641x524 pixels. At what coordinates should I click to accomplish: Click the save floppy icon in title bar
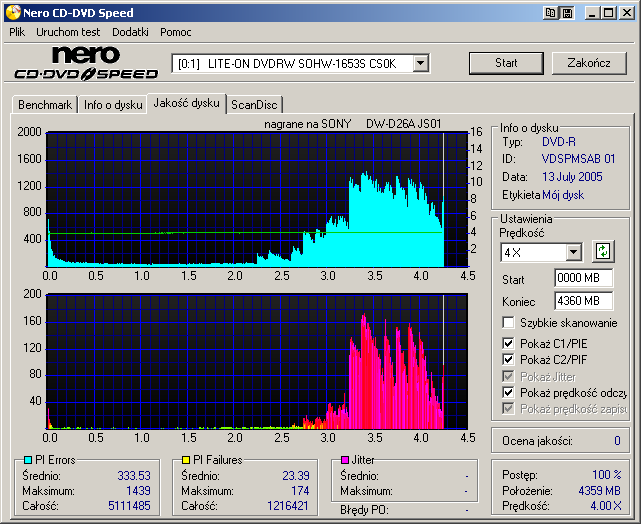(567, 13)
